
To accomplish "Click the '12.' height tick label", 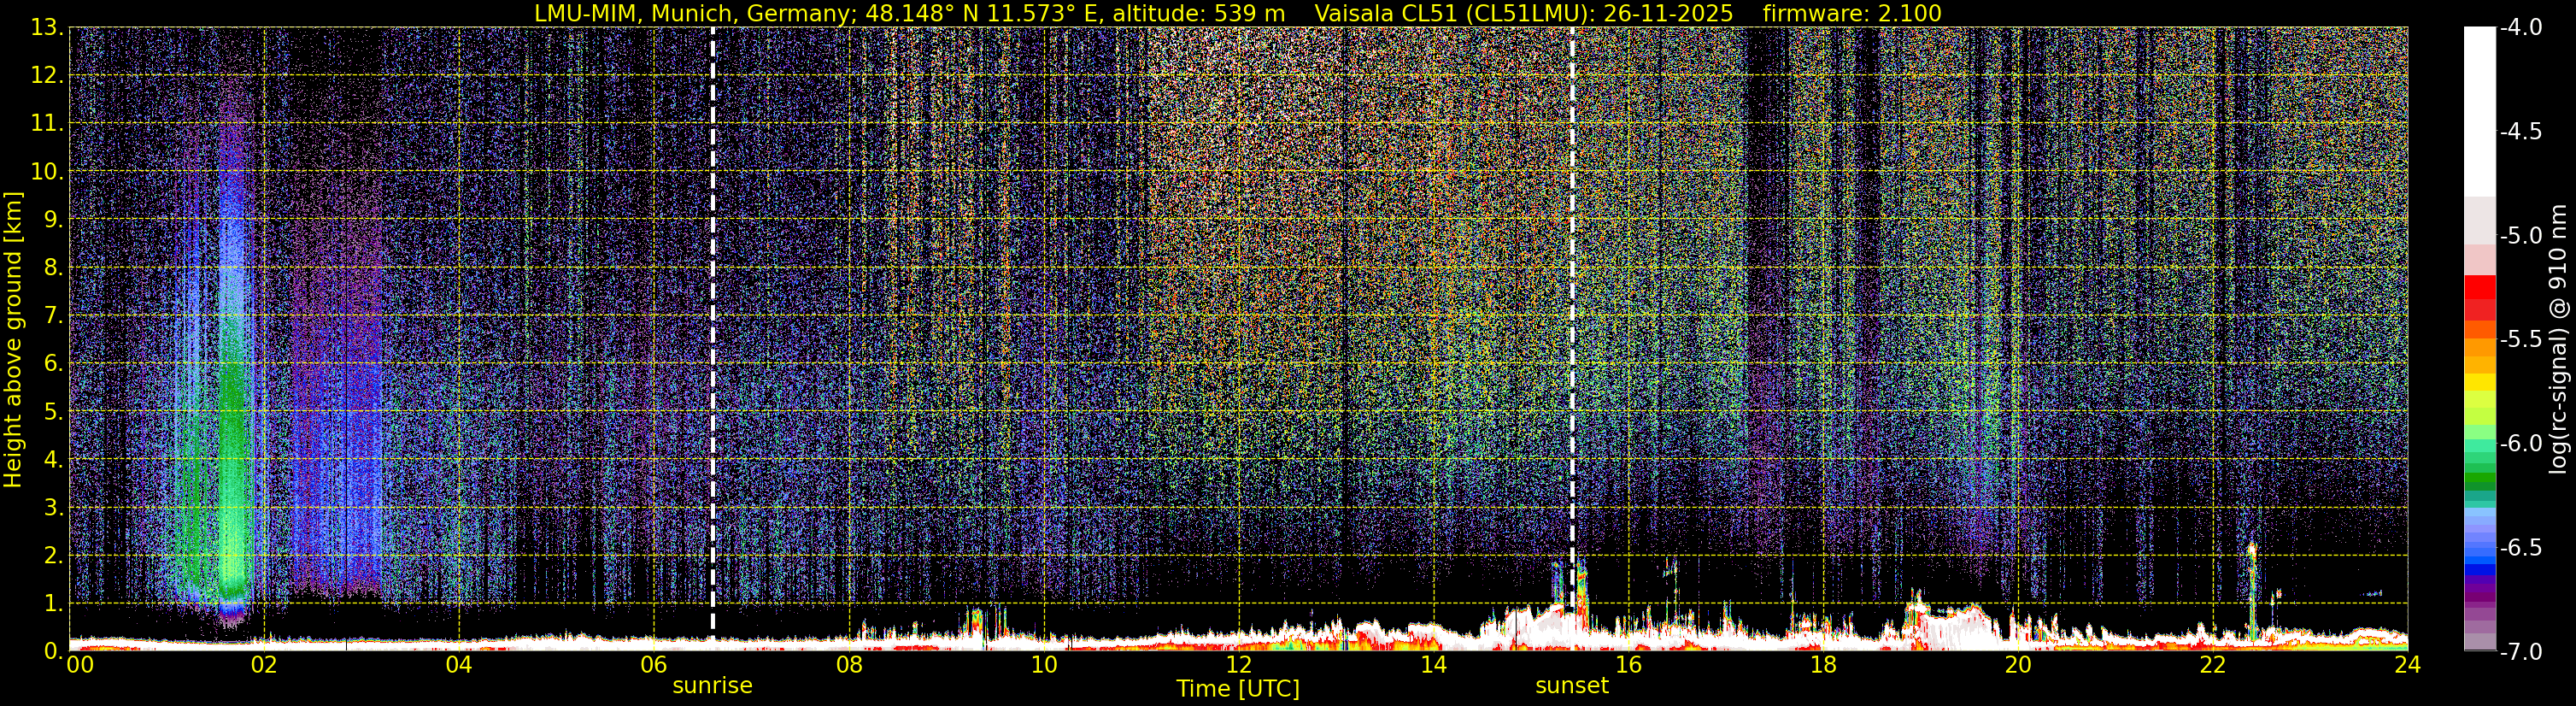I will [47, 76].
